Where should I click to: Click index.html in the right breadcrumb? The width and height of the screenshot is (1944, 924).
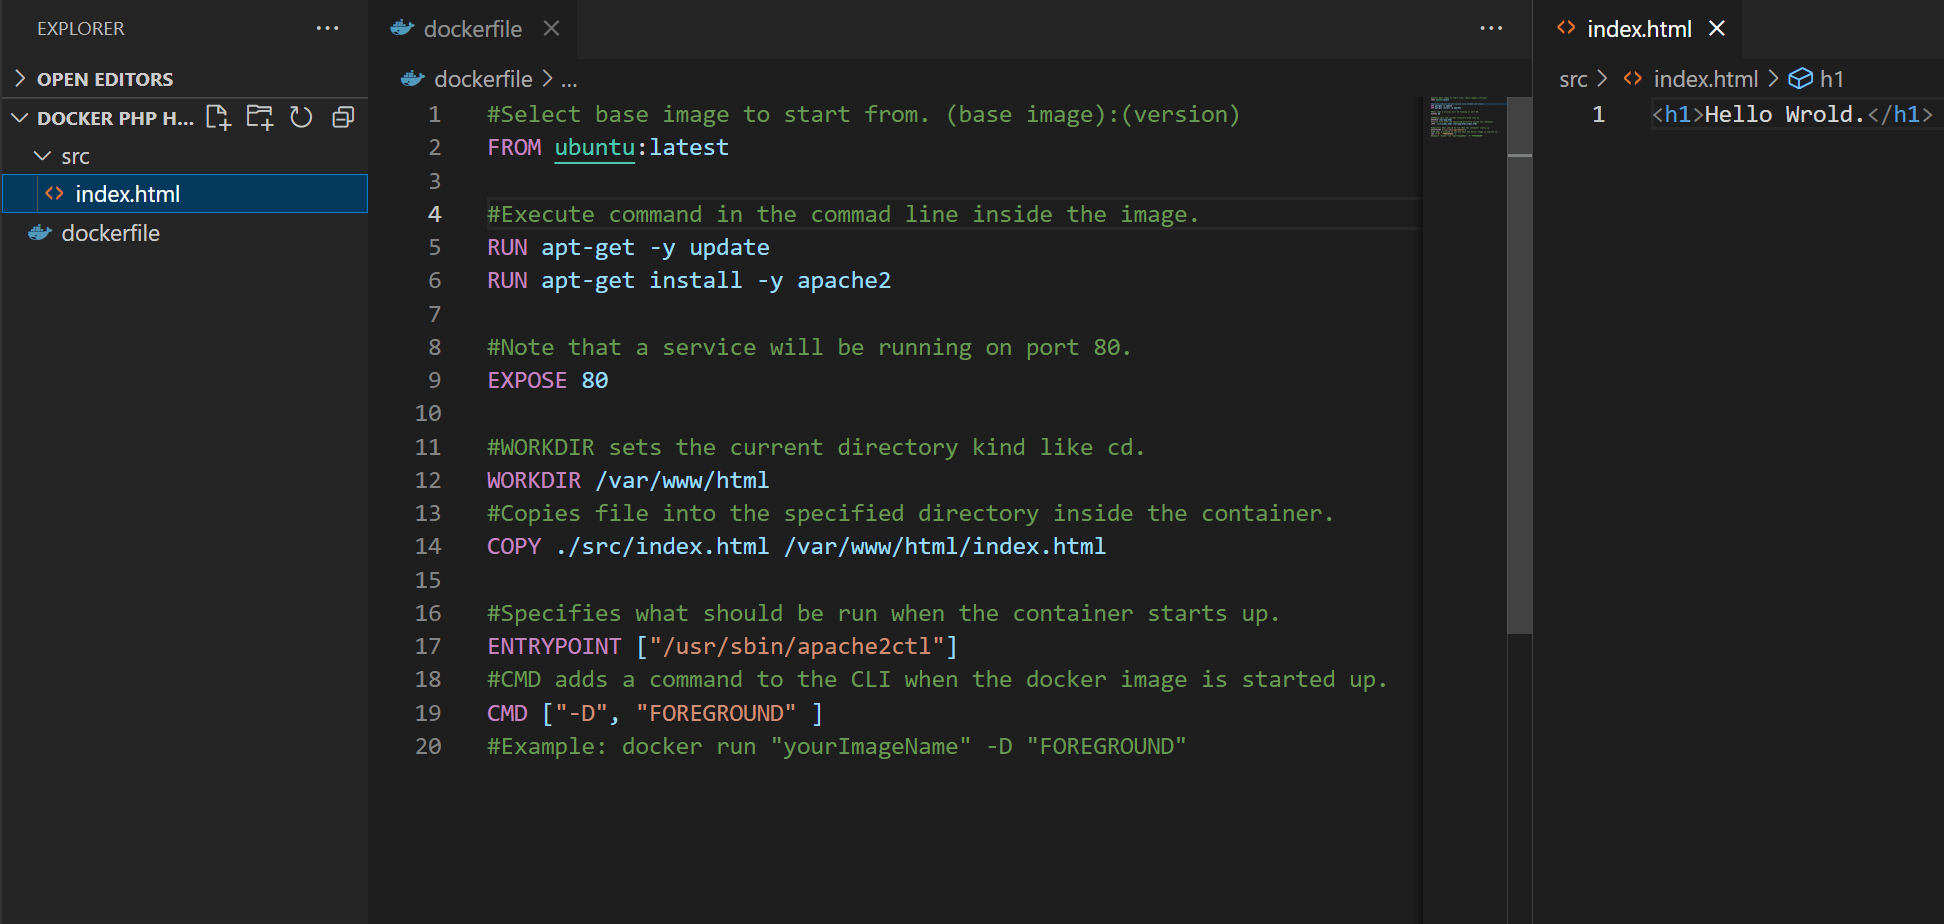click(x=1705, y=78)
